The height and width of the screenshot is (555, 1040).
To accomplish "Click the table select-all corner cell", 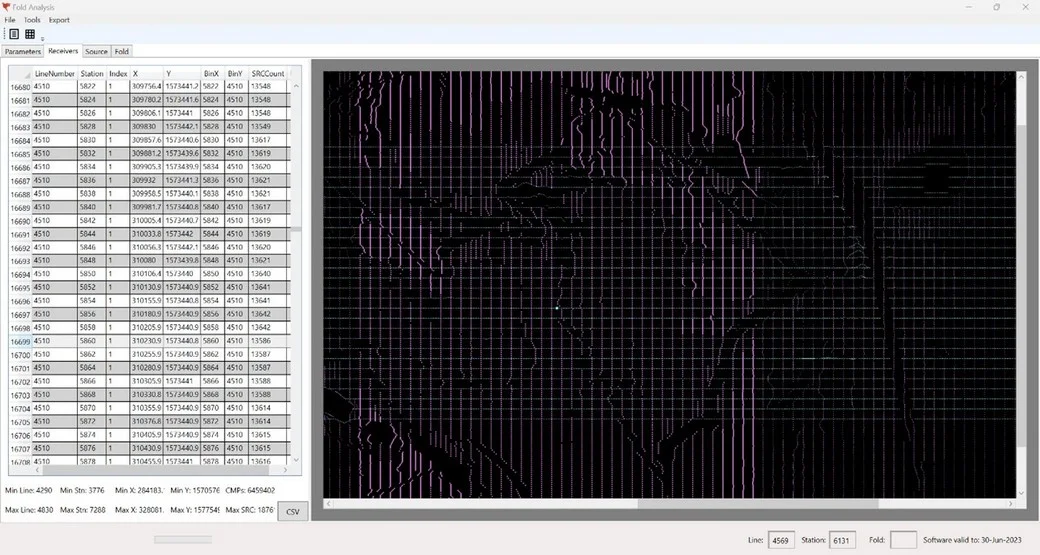I will [20, 74].
